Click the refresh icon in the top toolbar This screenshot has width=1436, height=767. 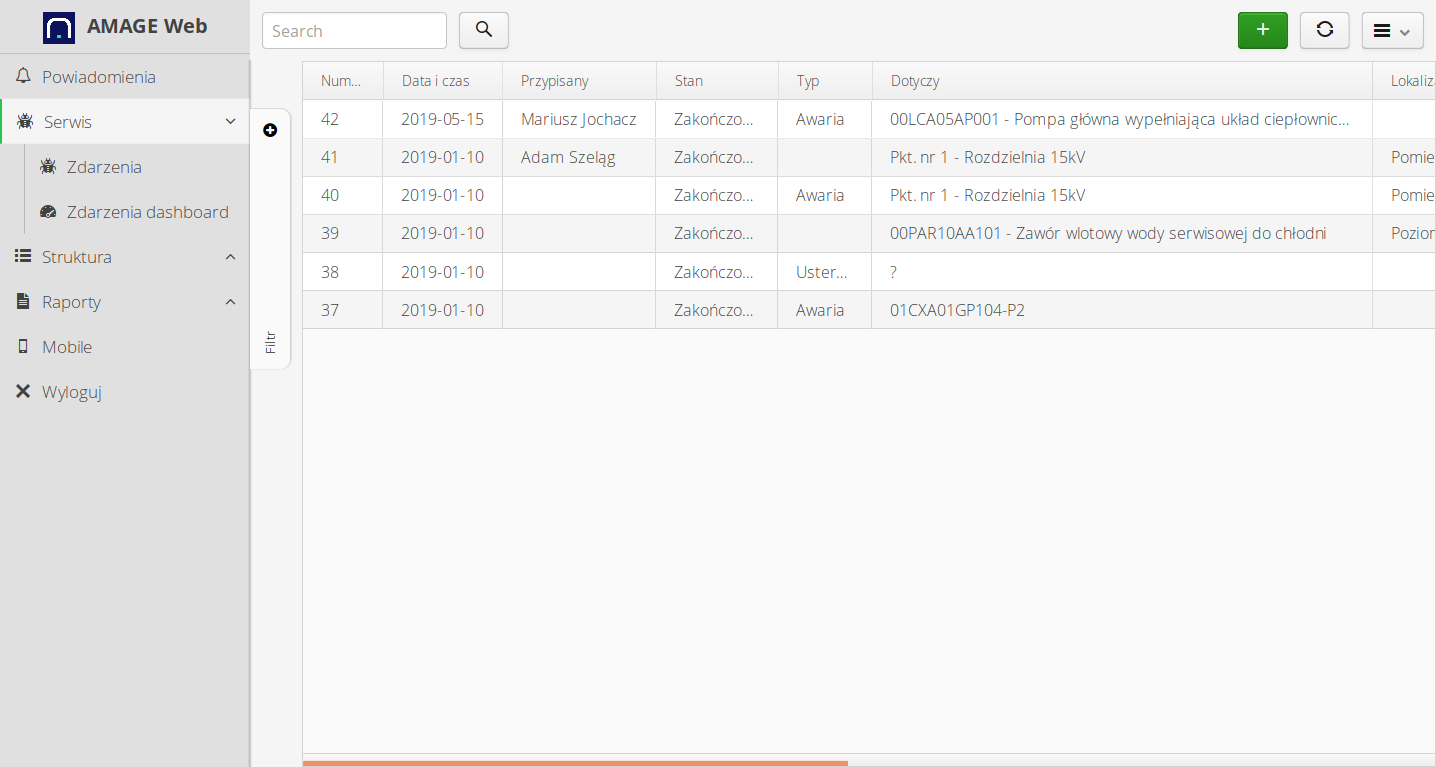1324,30
